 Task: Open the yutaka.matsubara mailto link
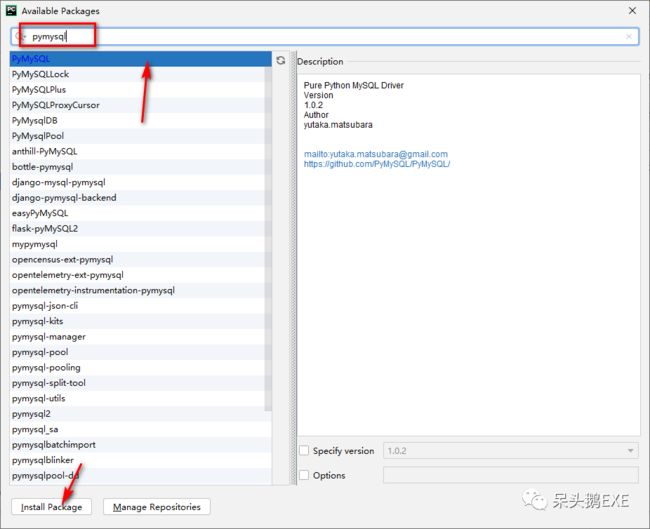(x=376, y=154)
